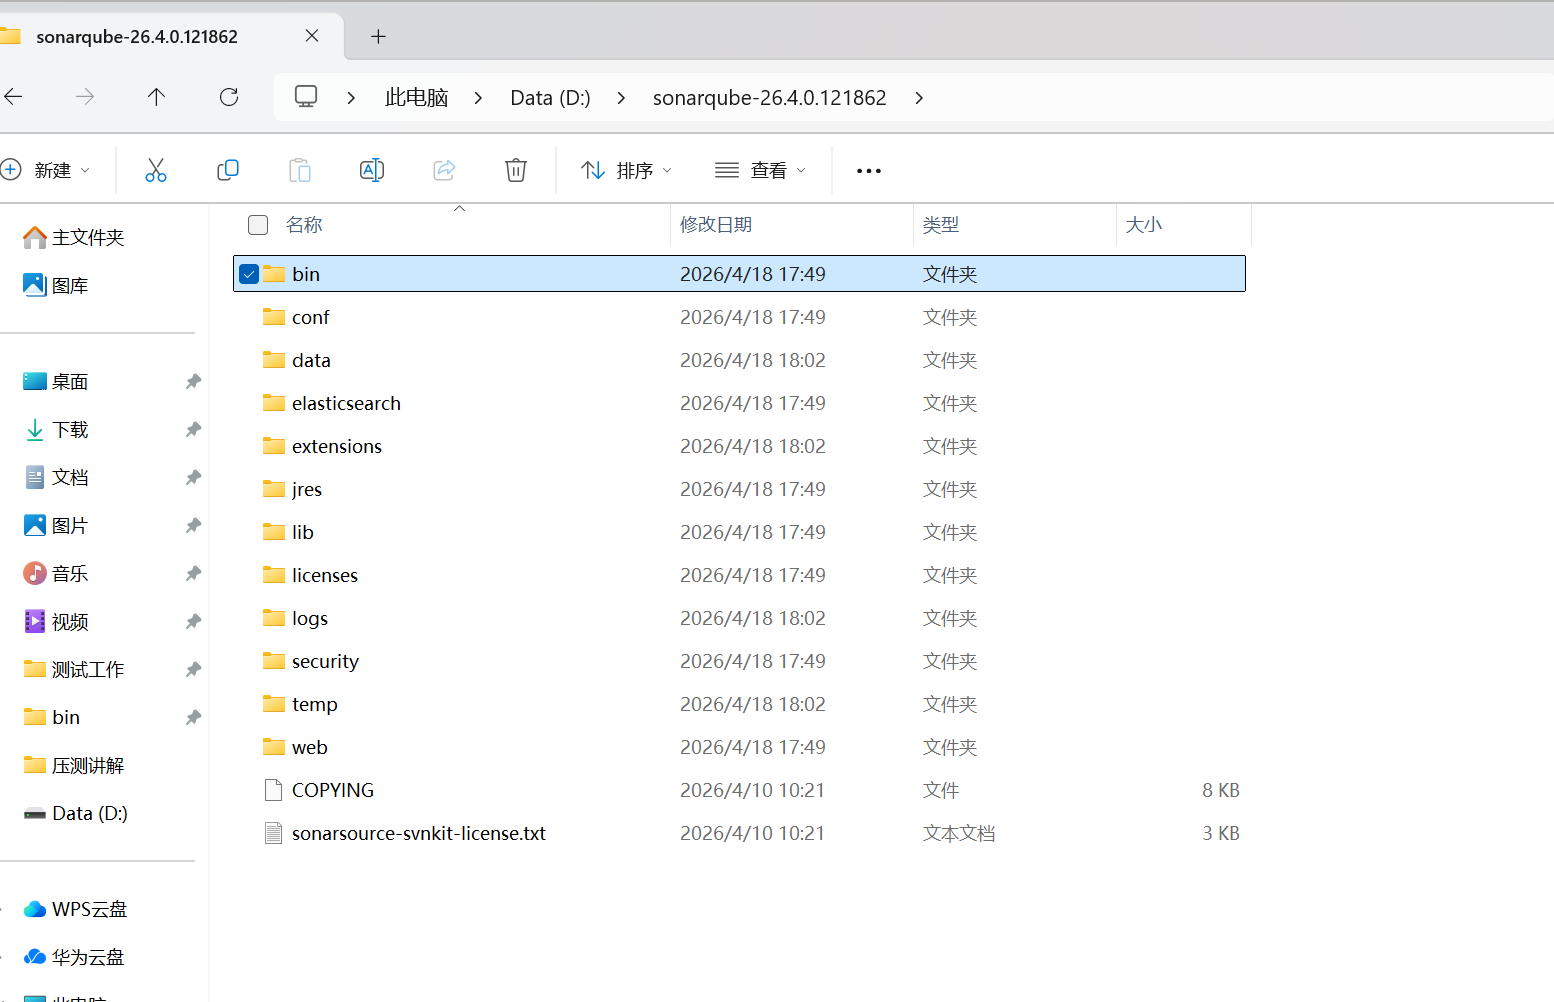Click Data (D:) breadcrumb in address bar
The image size is (1554, 1002).
[x=550, y=97]
